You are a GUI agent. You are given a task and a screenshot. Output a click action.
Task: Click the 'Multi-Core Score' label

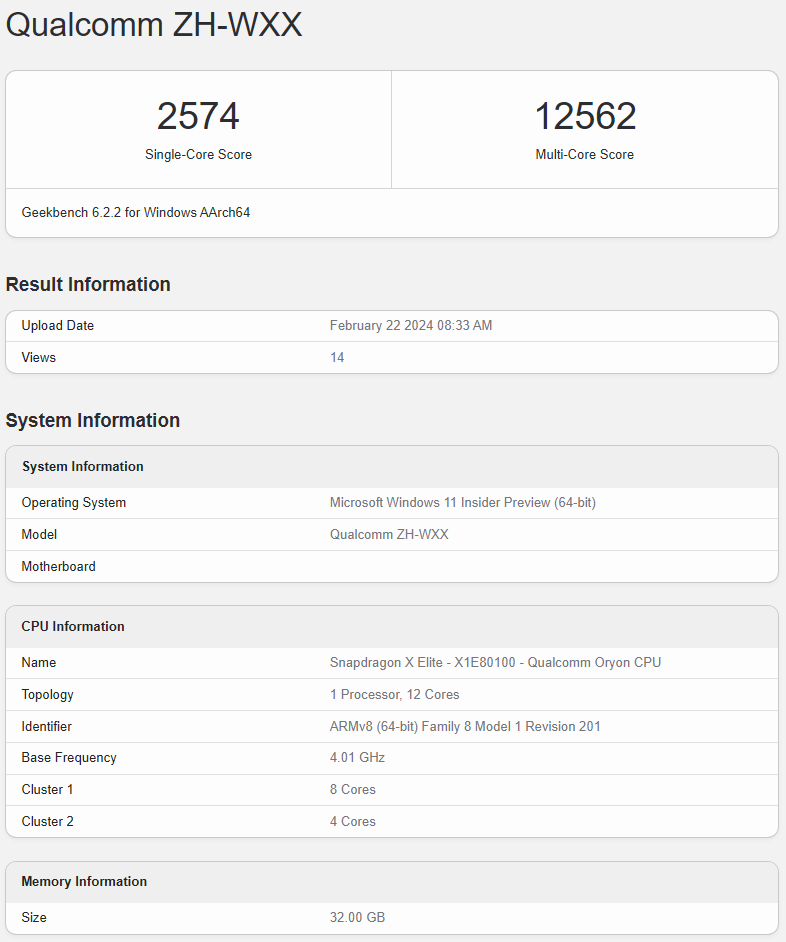585,154
